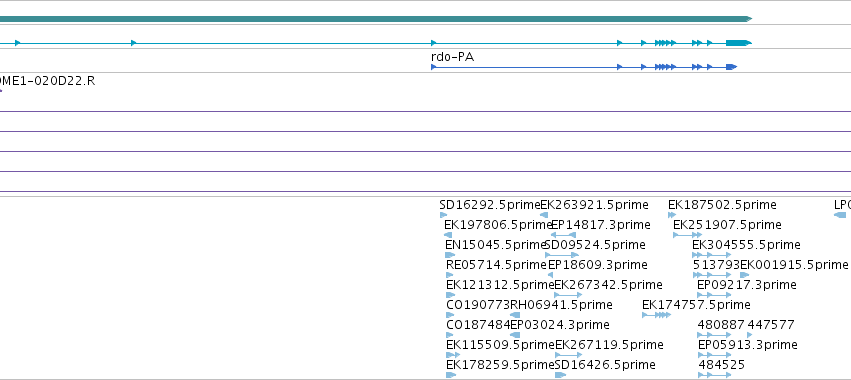Click the SD16292.5prime EST label

pos(490,205)
